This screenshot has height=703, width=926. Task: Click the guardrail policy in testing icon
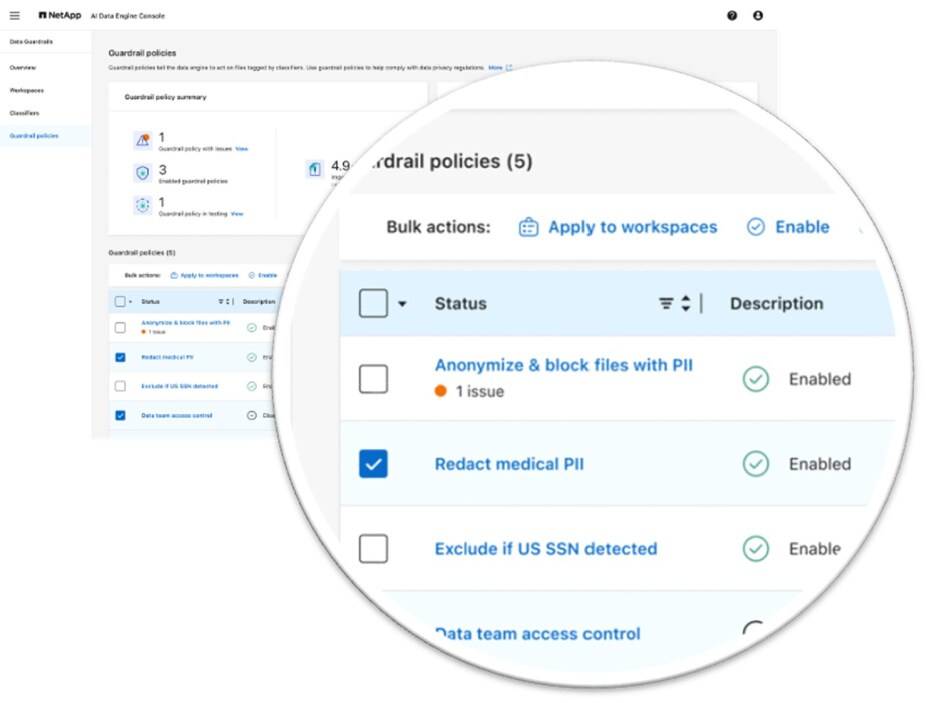142,205
